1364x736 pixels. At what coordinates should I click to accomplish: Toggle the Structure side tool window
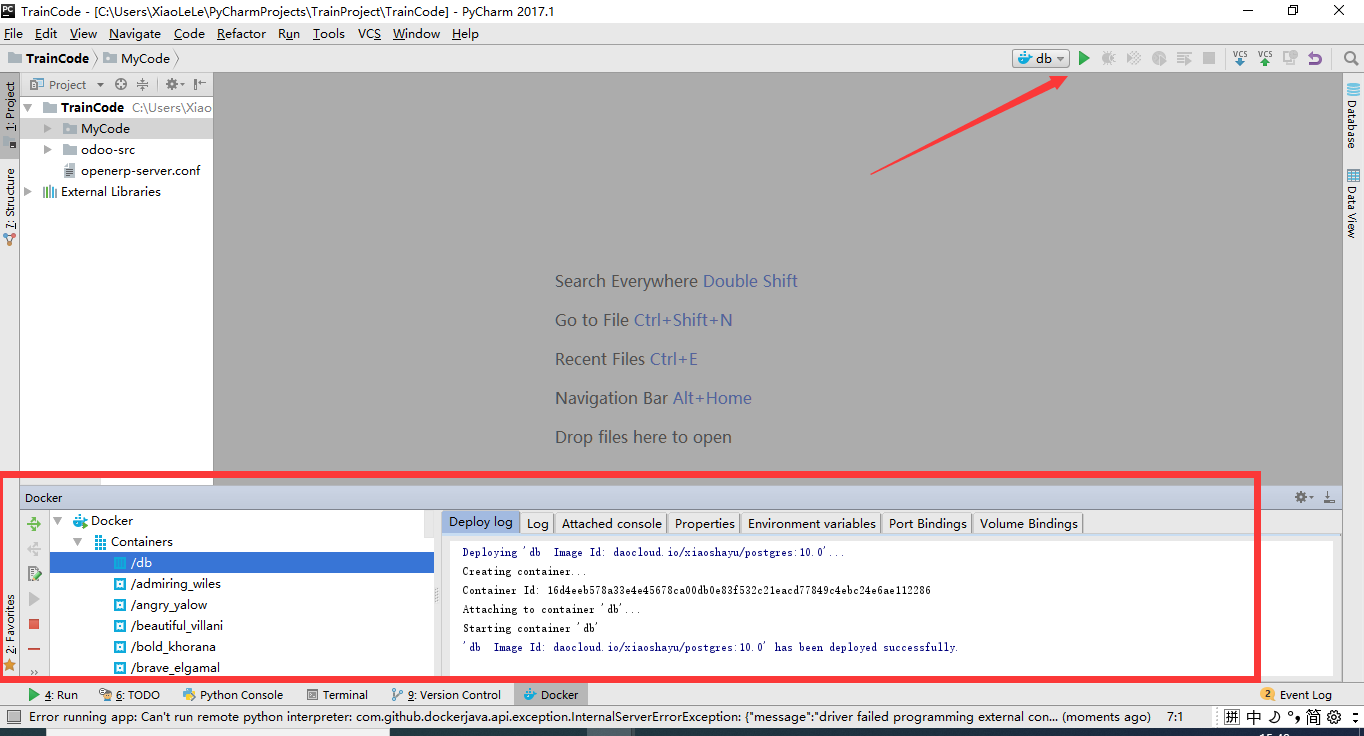[x=10, y=207]
